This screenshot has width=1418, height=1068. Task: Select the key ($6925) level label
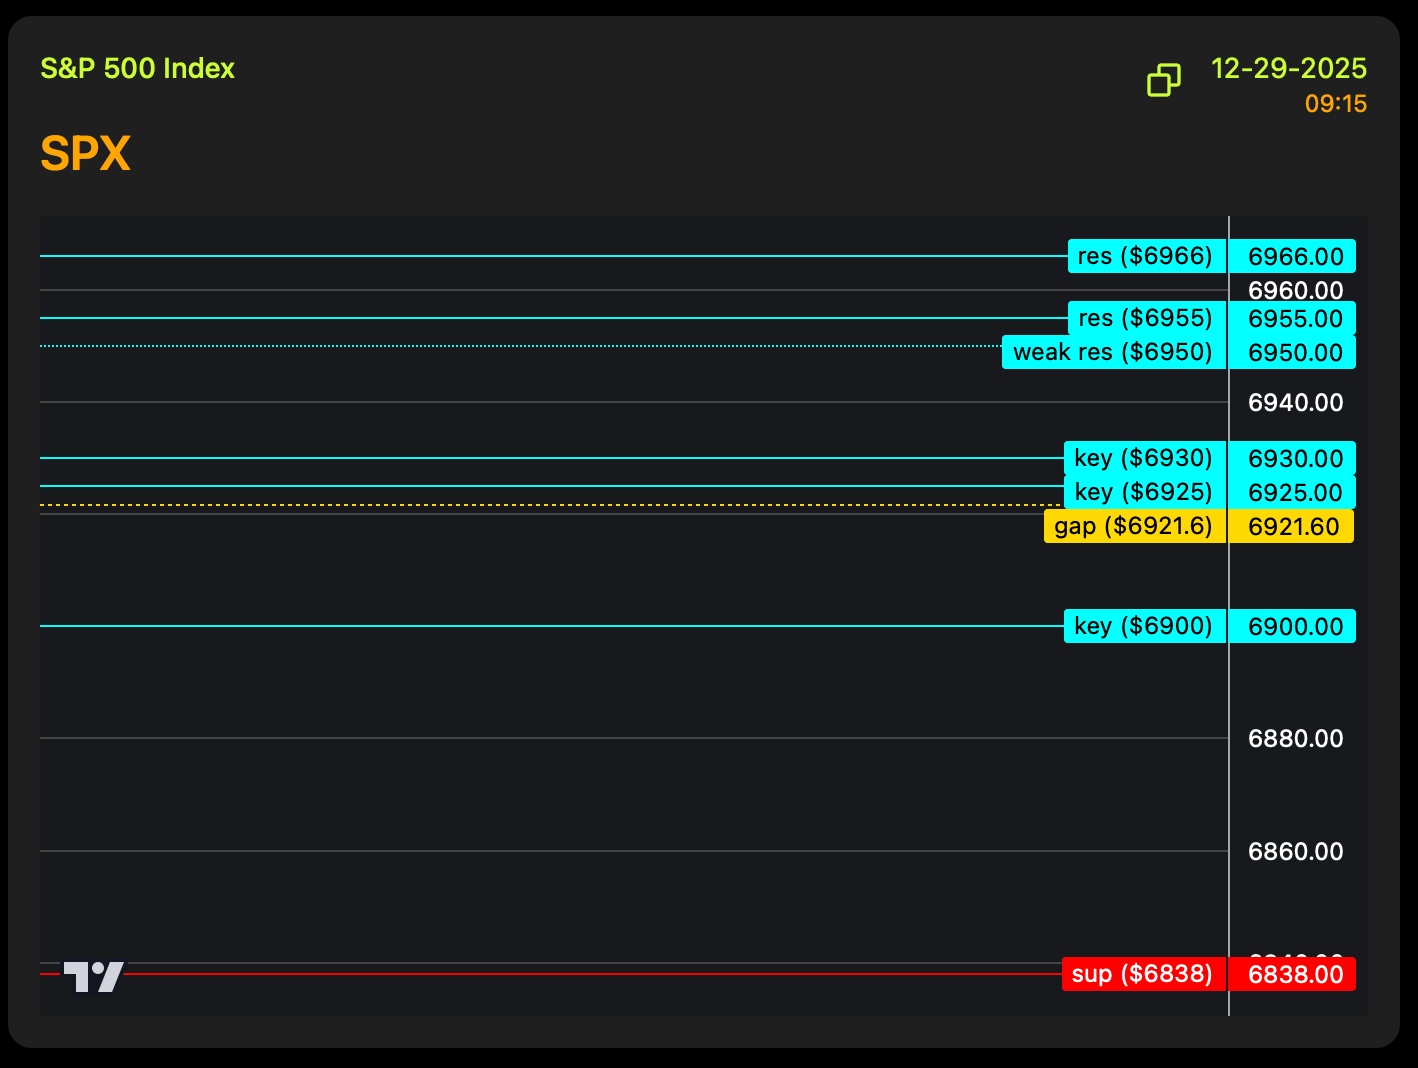pos(1144,492)
